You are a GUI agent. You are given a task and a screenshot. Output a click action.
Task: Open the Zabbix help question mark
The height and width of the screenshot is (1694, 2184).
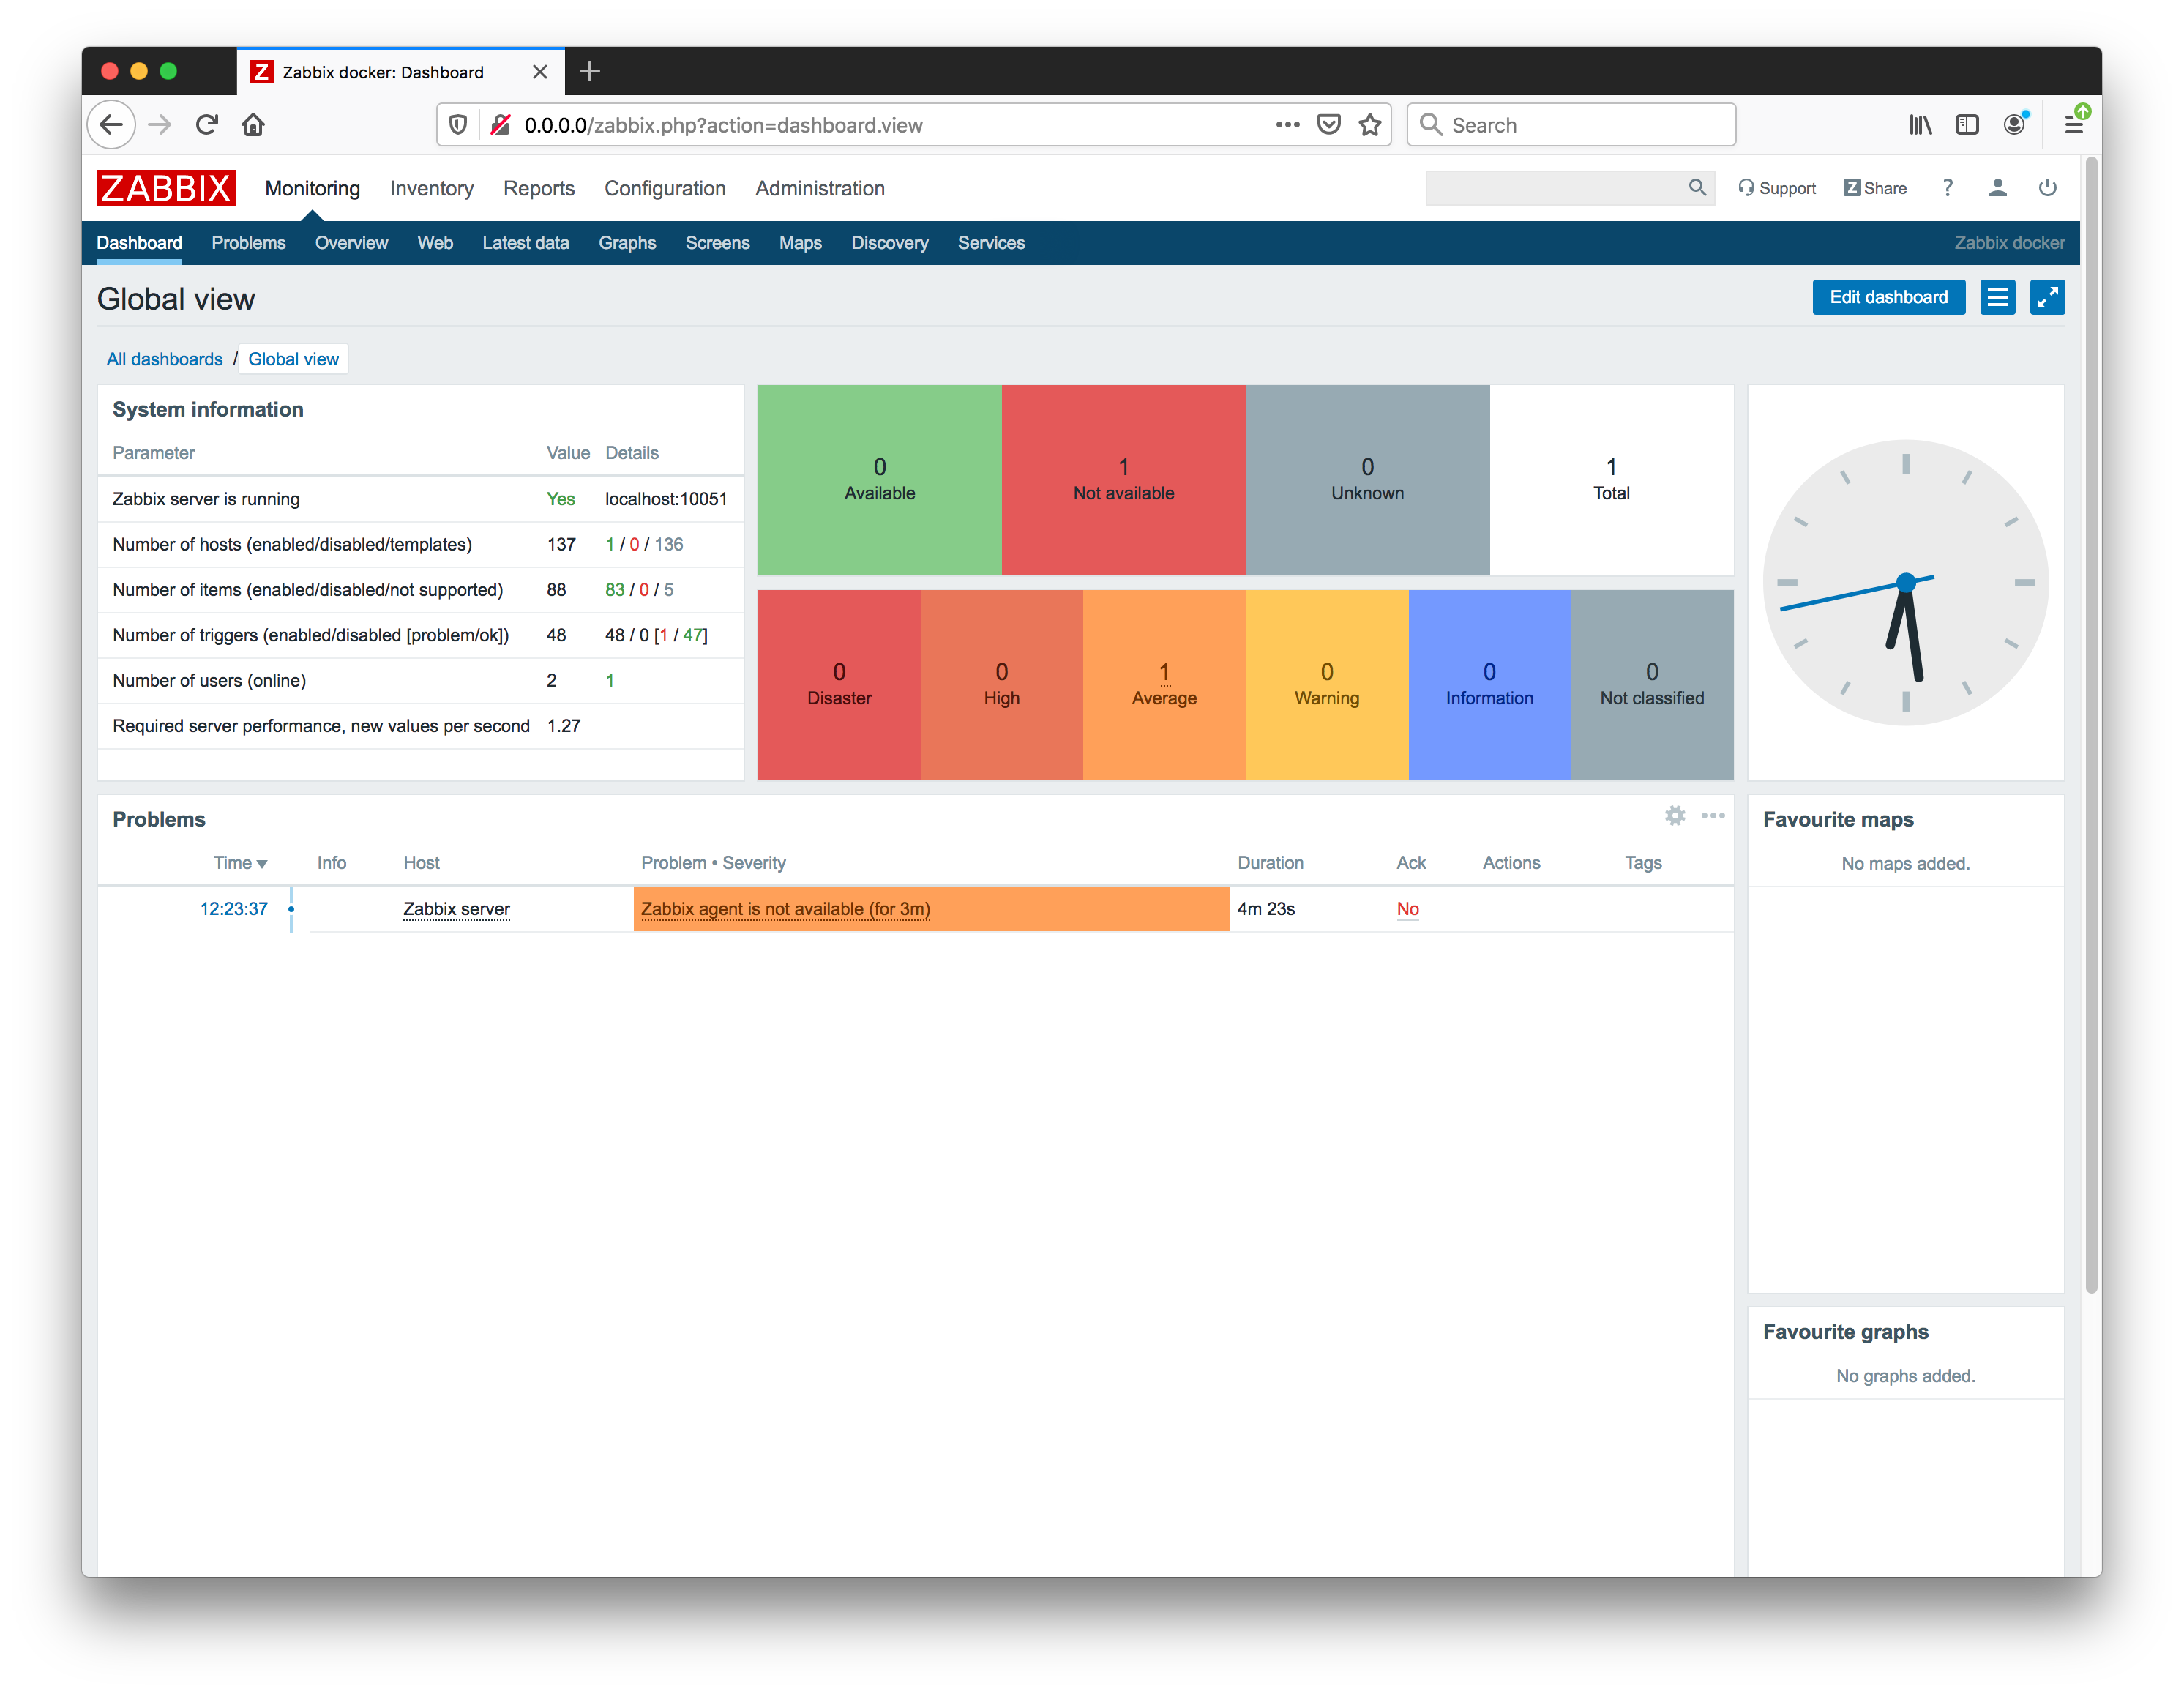1948,188
